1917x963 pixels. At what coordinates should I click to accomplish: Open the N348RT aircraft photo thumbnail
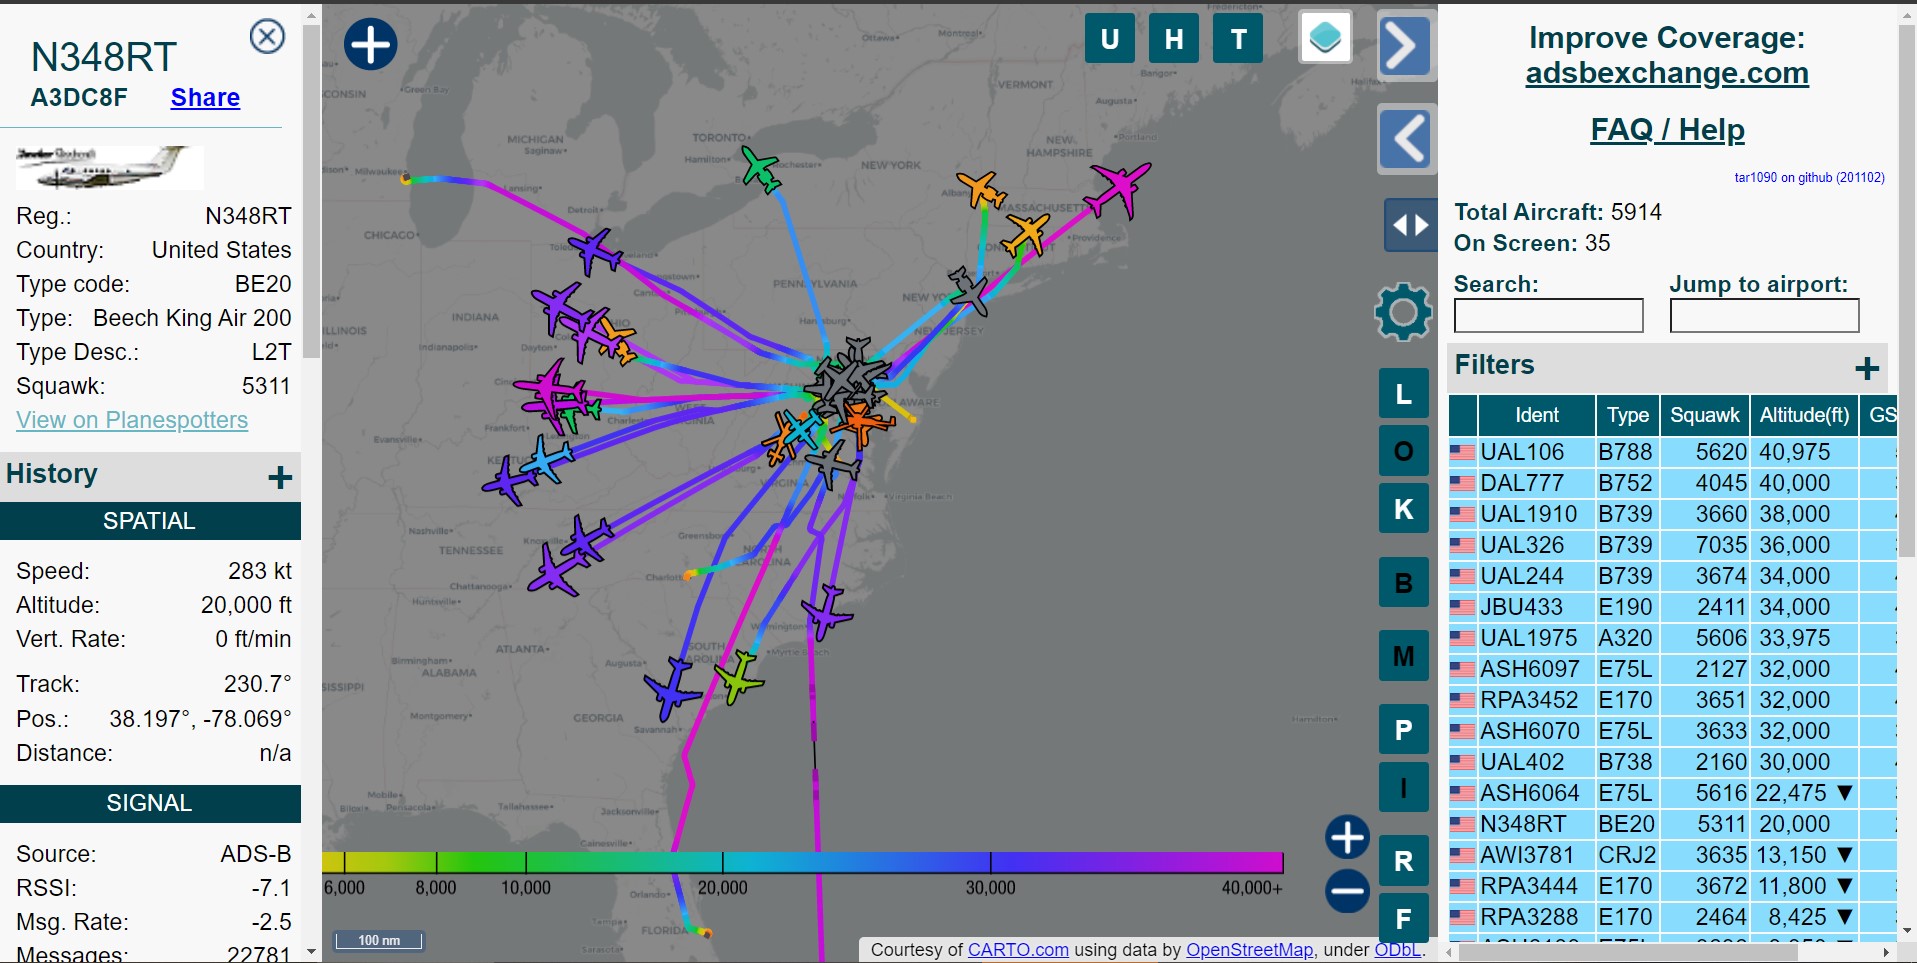tap(109, 166)
